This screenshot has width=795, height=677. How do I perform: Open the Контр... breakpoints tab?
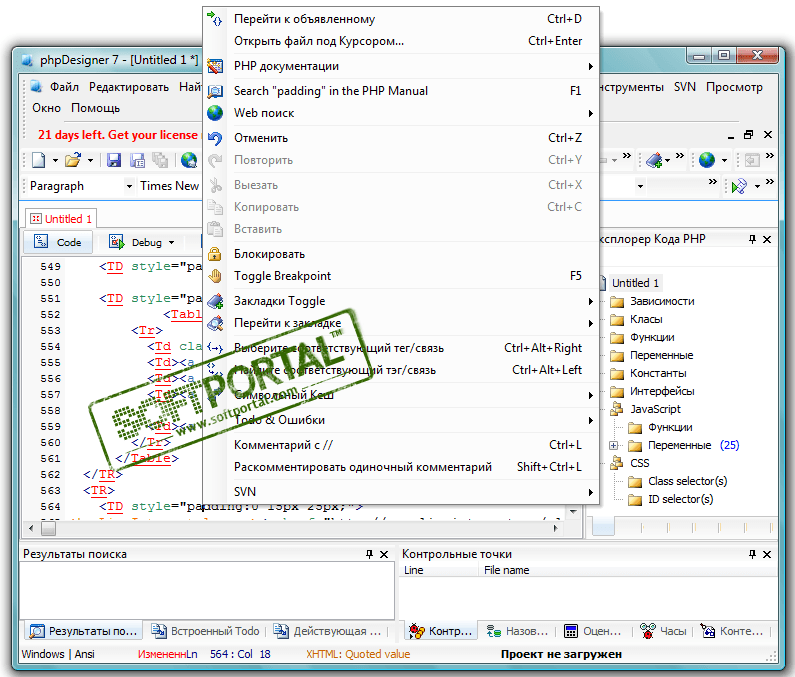pos(441,631)
